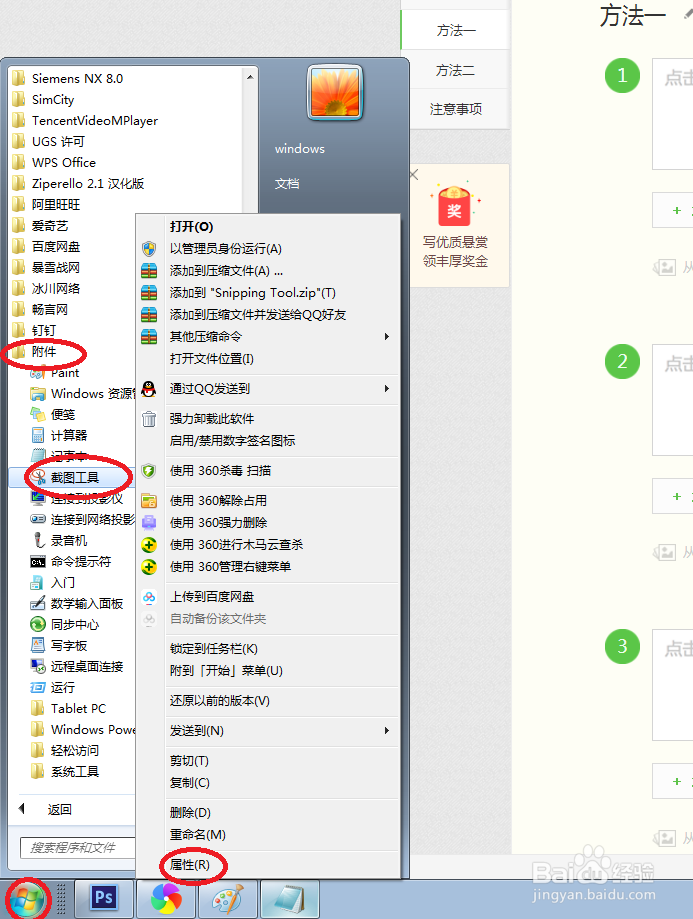Expand the 钉钉 folder
The width and height of the screenshot is (693, 919).
(43, 331)
